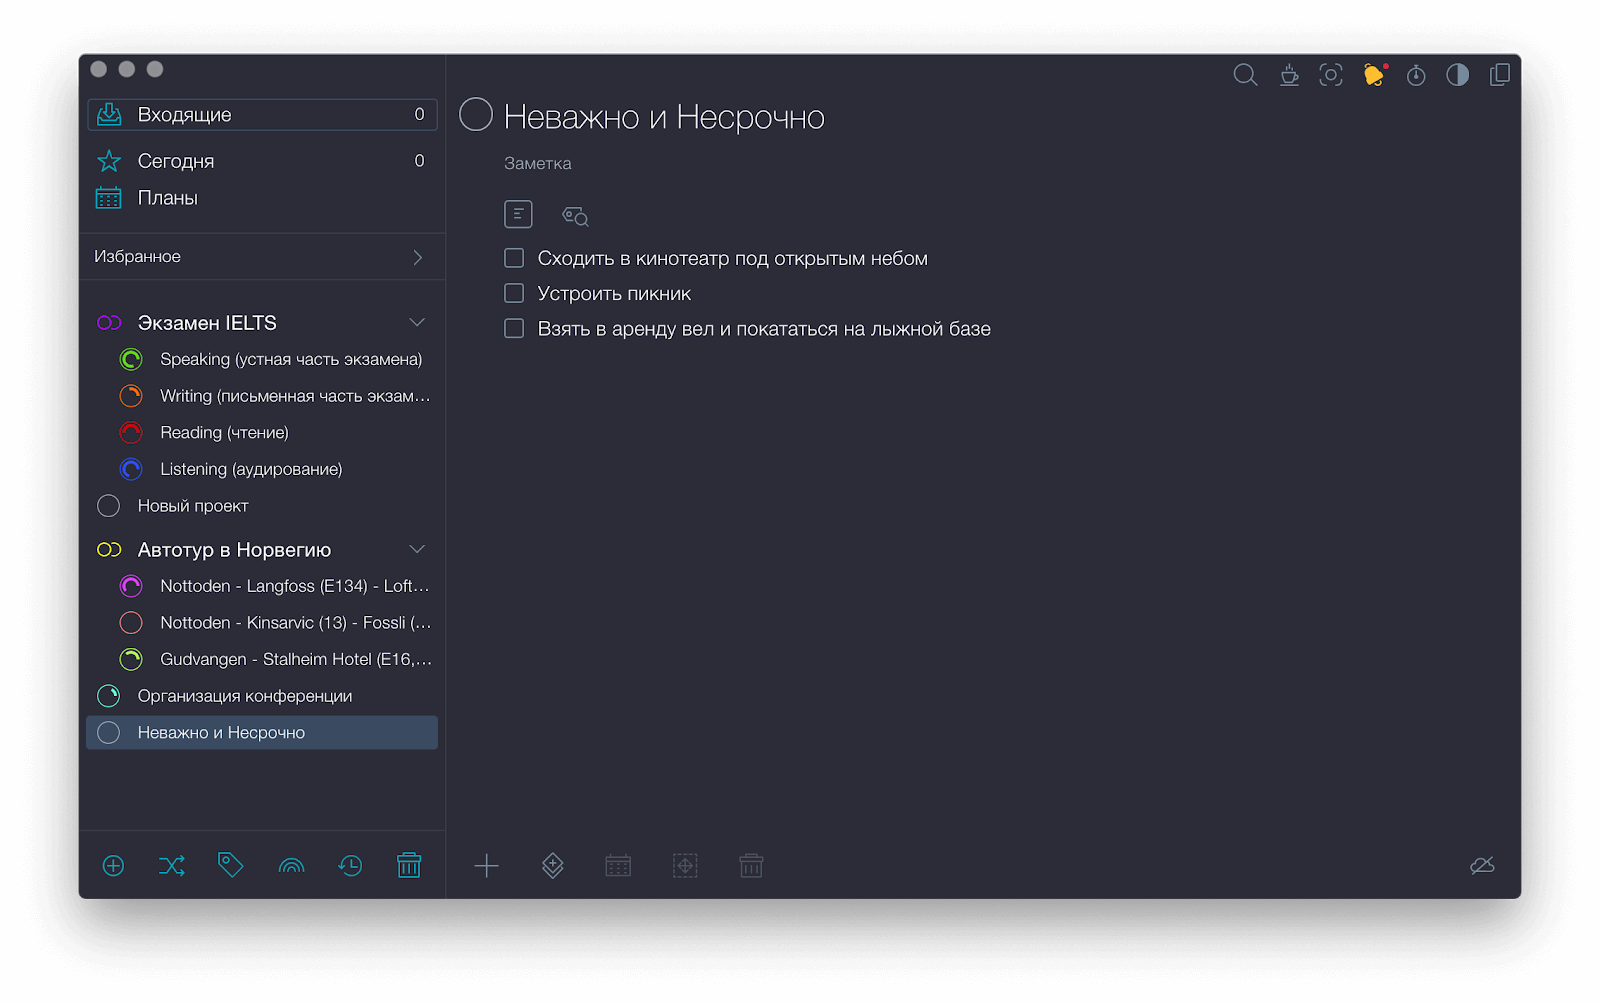
Task: Select Gudvangen - Stalheim Hotel route
Action: point(296,659)
